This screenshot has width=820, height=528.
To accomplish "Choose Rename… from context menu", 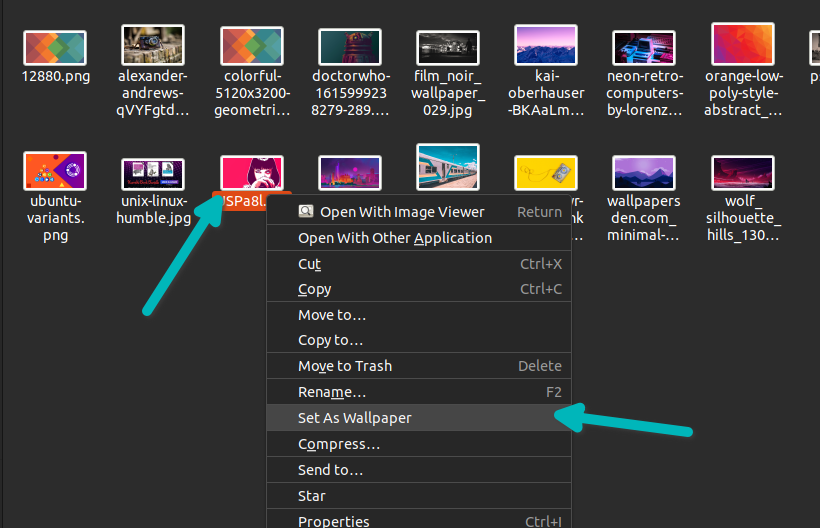I will tap(419, 392).
